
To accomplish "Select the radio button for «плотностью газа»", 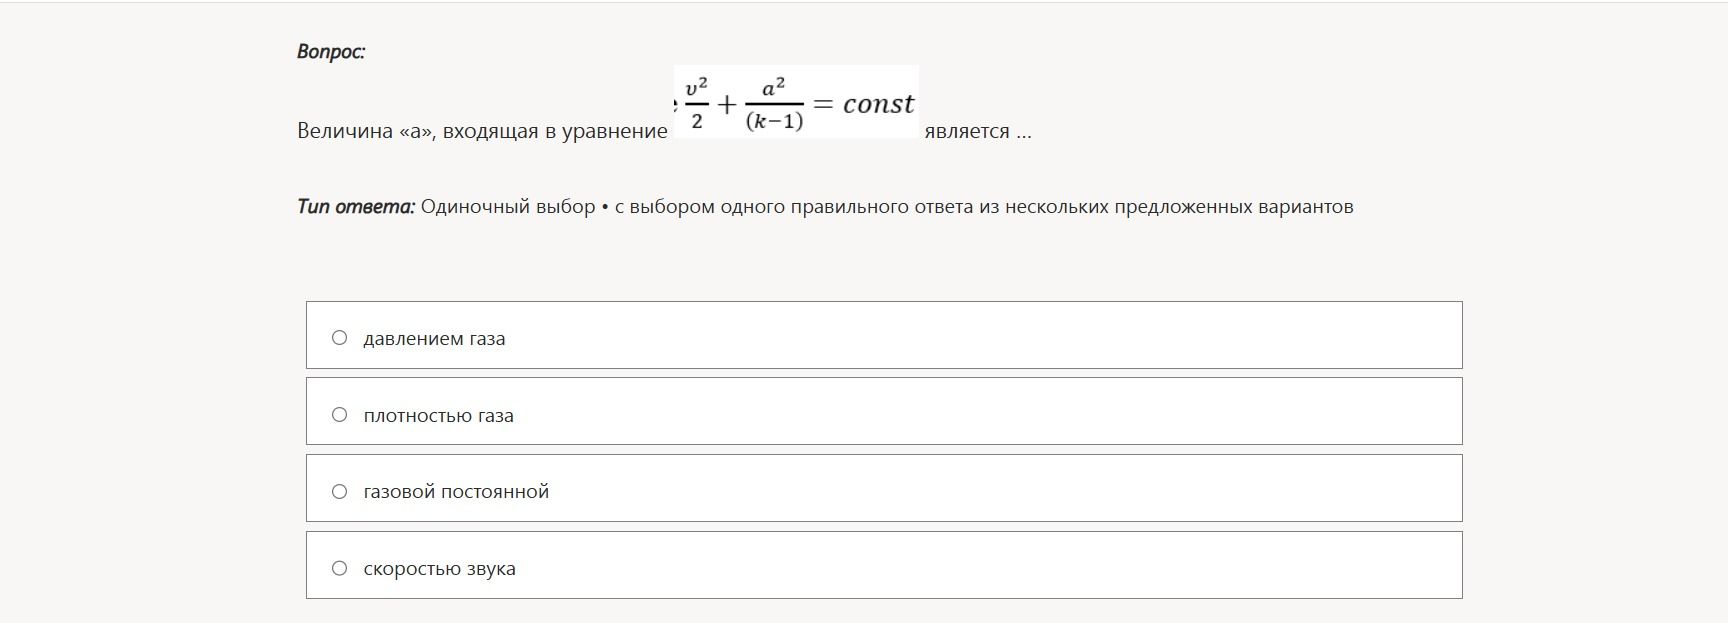I will [339, 415].
